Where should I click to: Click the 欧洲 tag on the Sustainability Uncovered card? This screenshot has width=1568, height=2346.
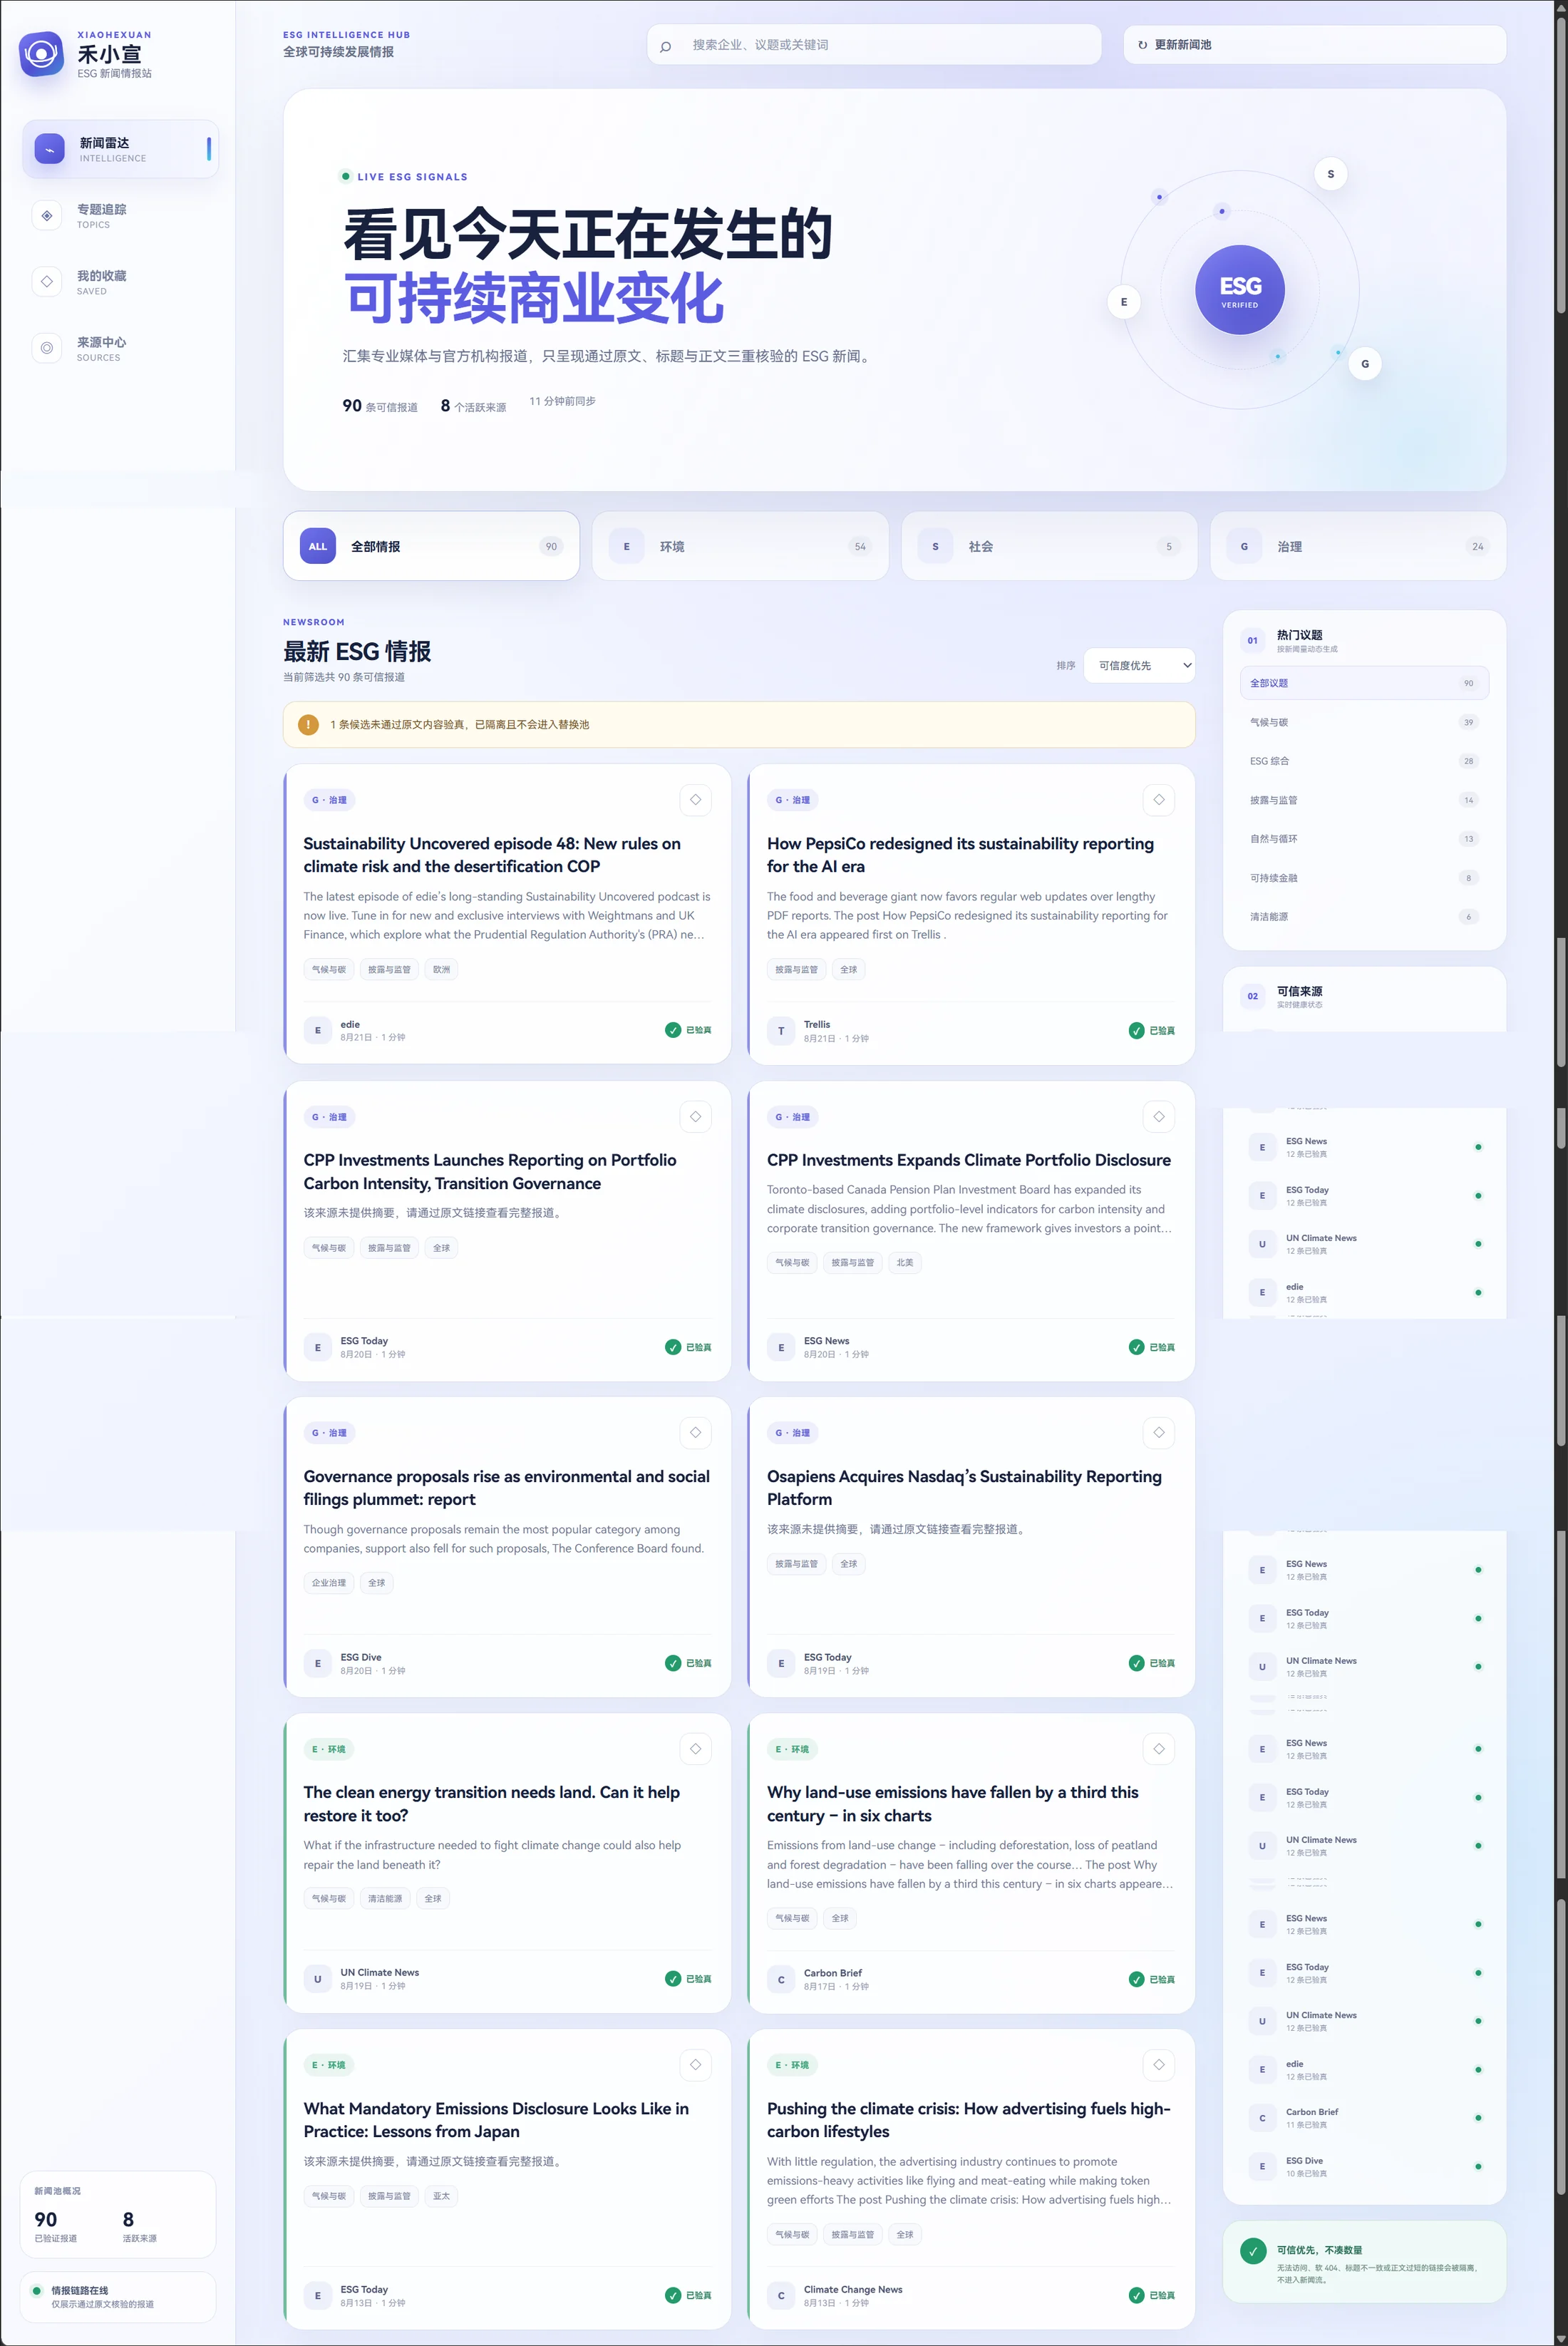click(441, 970)
